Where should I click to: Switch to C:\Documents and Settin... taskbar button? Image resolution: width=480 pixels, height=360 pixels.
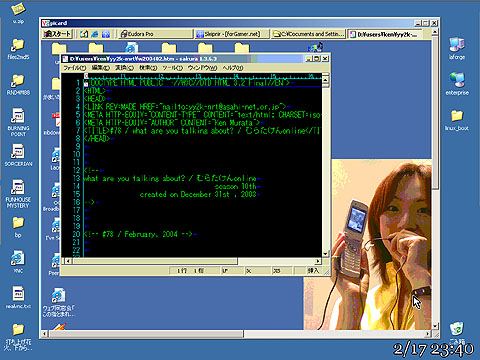308,34
